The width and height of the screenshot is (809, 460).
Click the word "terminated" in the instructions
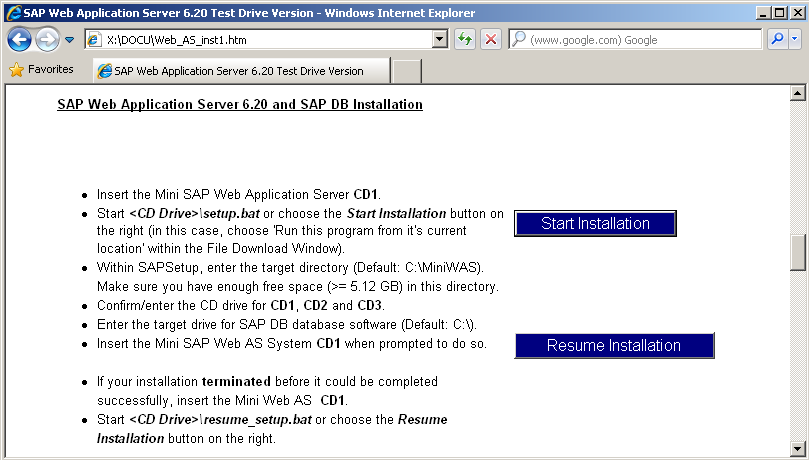236,382
